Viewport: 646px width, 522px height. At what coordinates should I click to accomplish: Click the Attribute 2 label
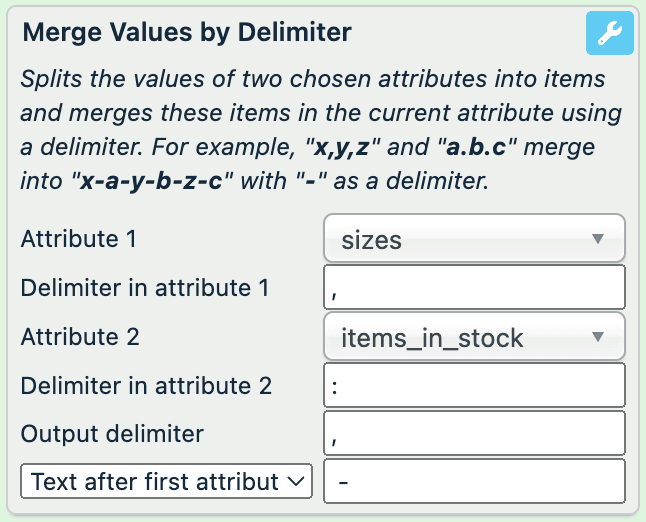[x=80, y=337]
